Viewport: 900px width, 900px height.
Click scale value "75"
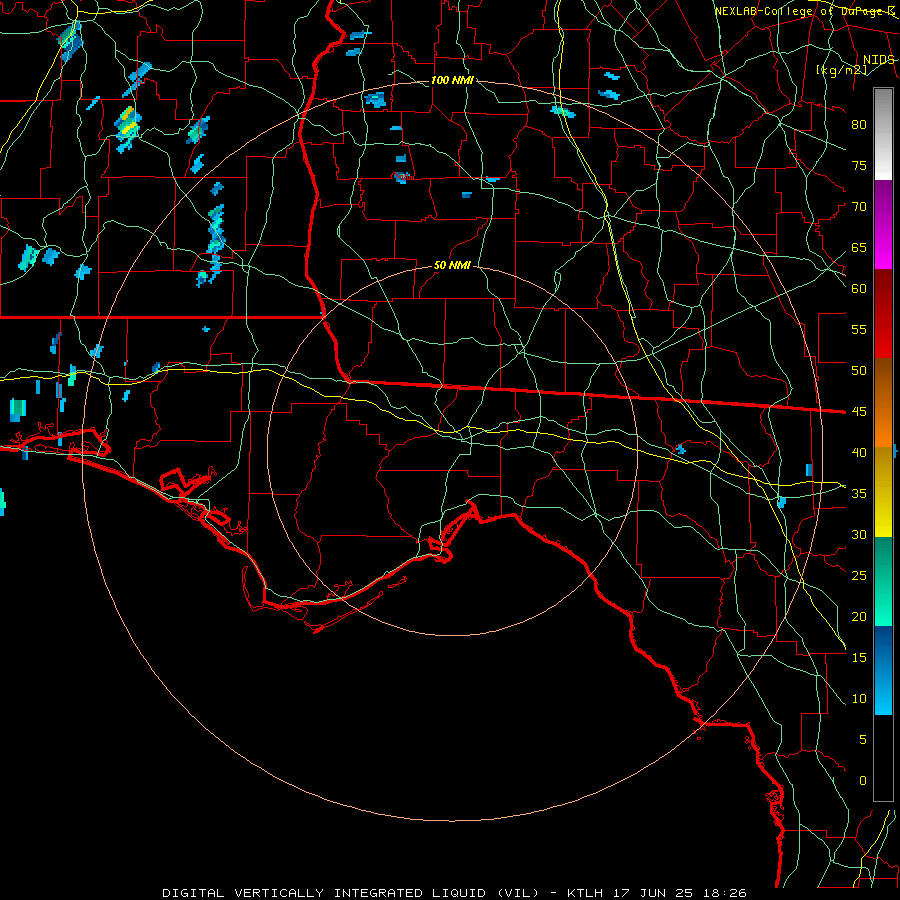pos(859,165)
